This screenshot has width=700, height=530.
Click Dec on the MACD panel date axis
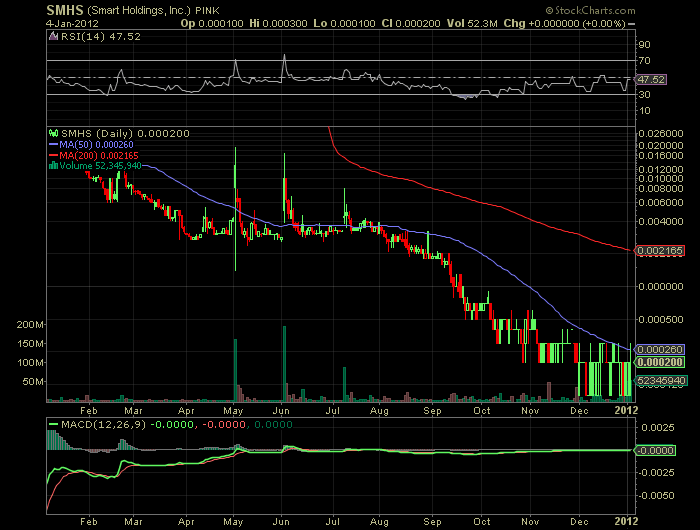click(579, 522)
